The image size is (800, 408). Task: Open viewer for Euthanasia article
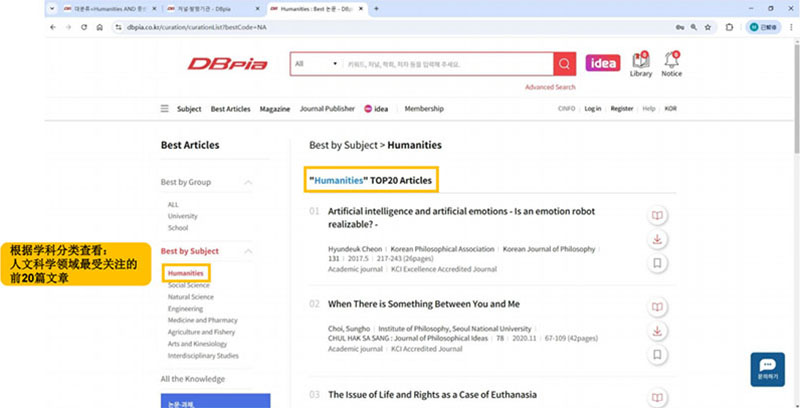(657, 398)
